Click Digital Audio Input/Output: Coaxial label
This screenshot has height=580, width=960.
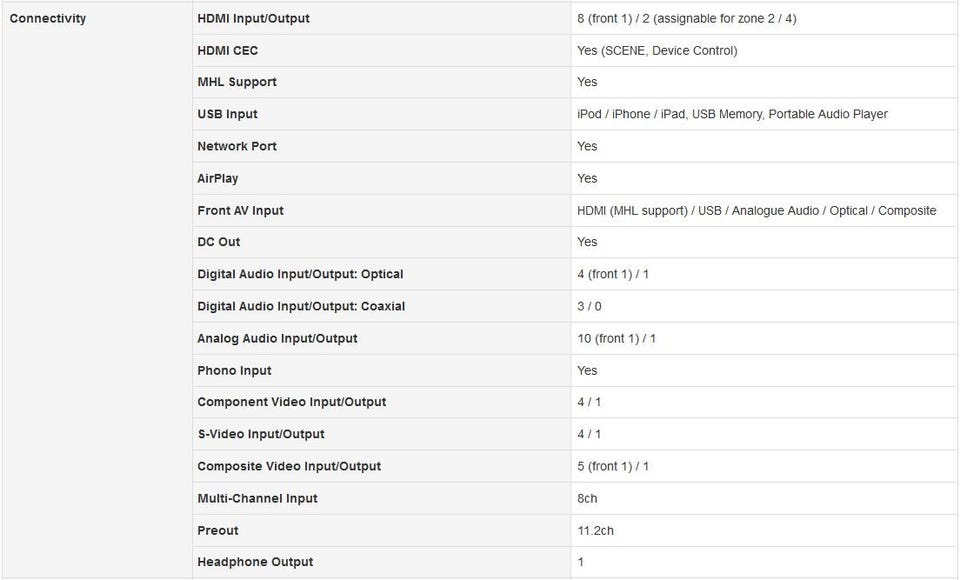tap(301, 306)
